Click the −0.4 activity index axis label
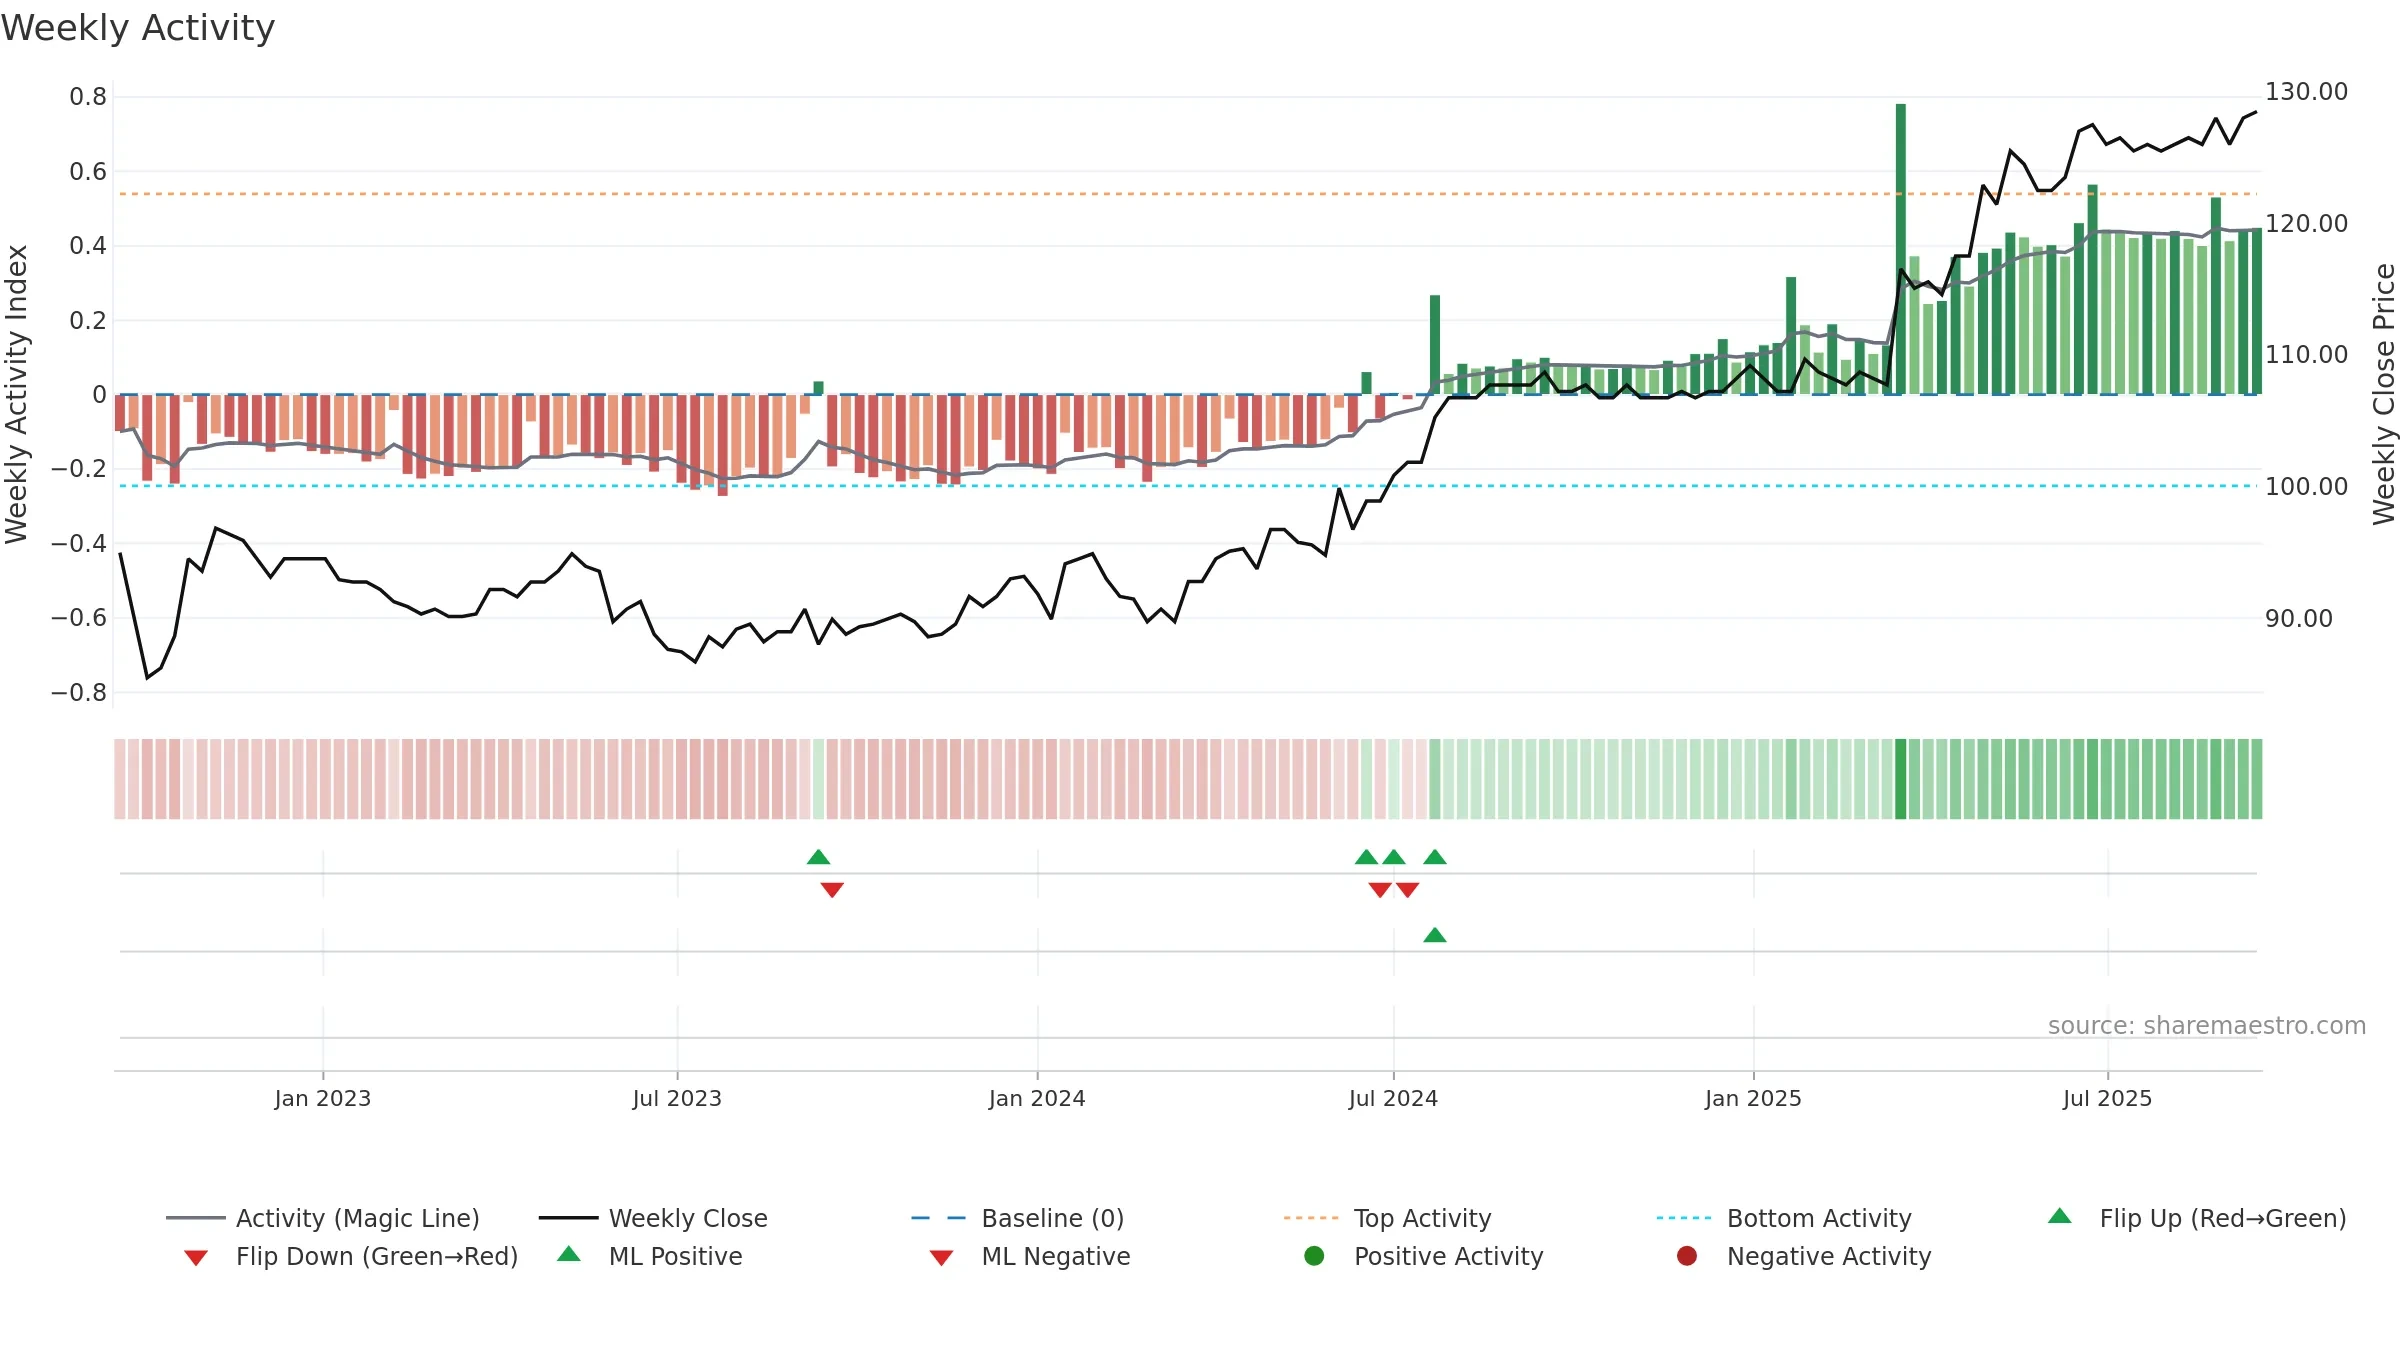2400x1350 pixels. tap(79, 544)
